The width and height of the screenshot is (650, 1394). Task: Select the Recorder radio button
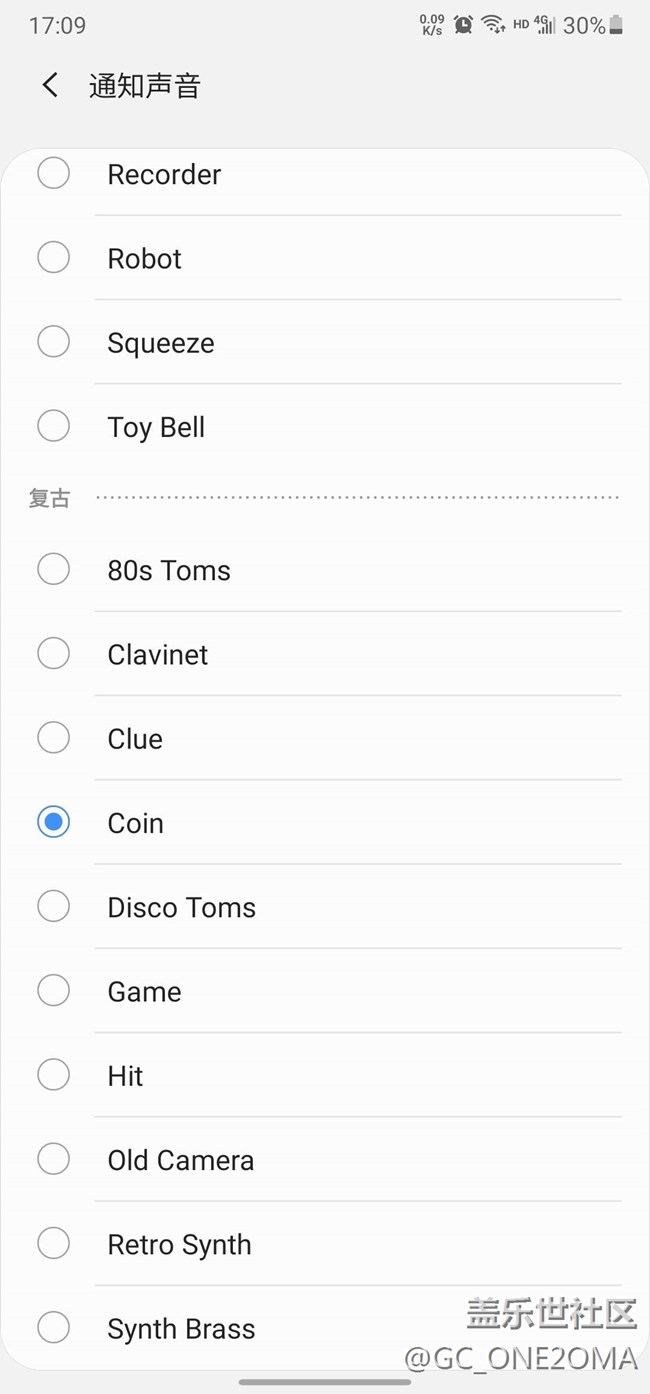[53, 173]
